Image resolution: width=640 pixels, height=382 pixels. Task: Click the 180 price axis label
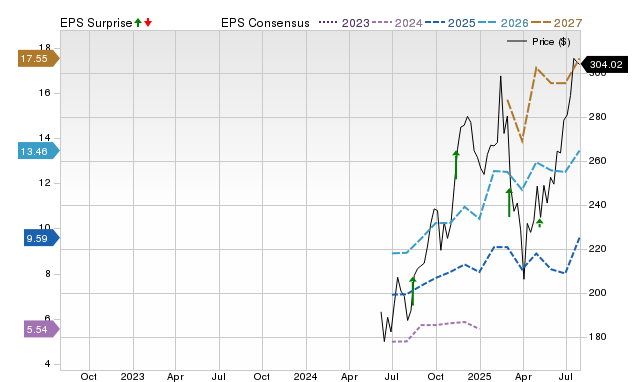point(597,337)
